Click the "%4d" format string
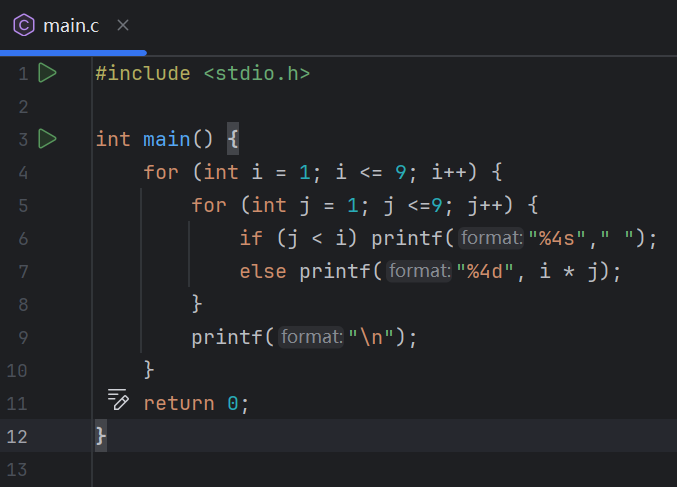Image resolution: width=677 pixels, height=487 pixels. pyautogui.click(x=484, y=271)
